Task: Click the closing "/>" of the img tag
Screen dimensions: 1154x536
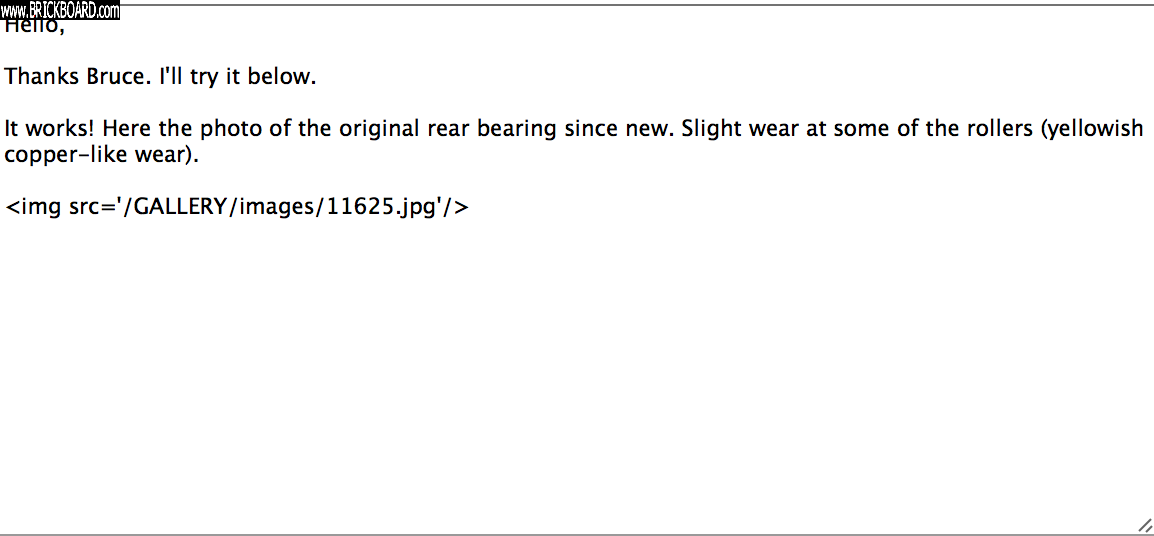Action: coord(456,207)
